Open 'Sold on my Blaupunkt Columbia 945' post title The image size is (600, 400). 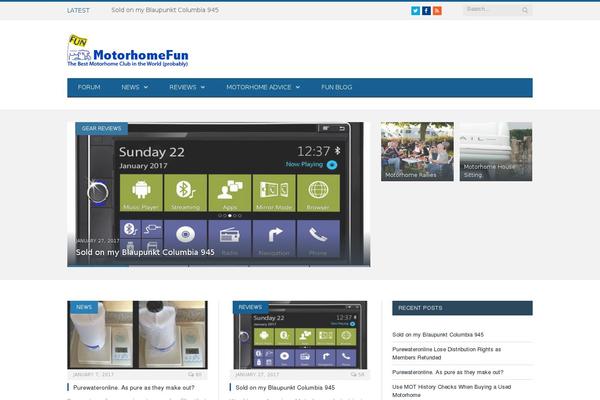285,388
